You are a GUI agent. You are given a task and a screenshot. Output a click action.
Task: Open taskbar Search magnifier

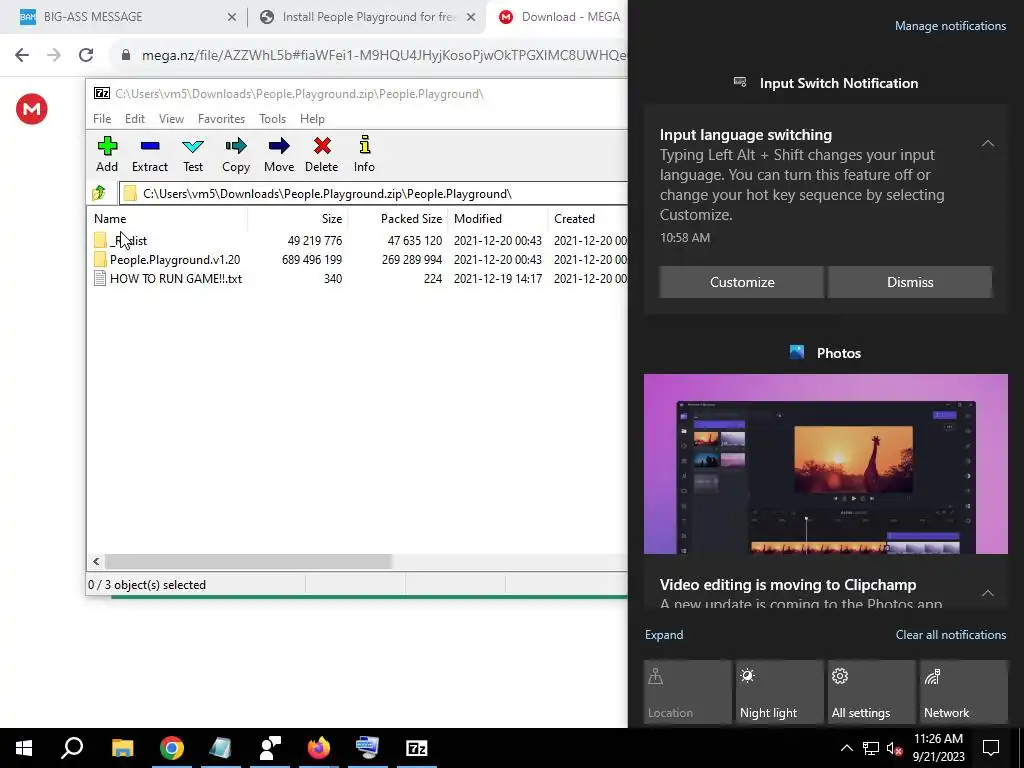pos(72,748)
